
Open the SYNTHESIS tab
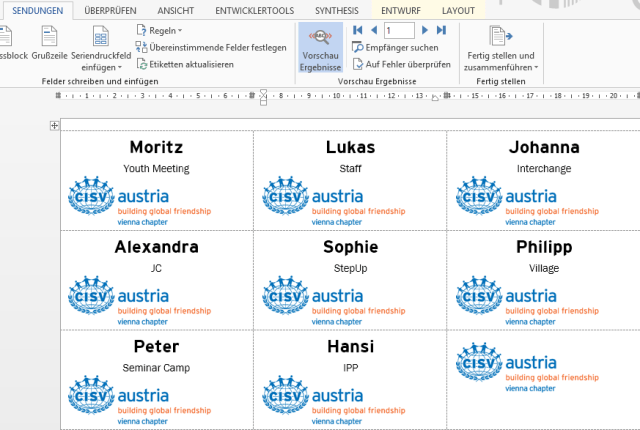pyautogui.click(x=336, y=11)
